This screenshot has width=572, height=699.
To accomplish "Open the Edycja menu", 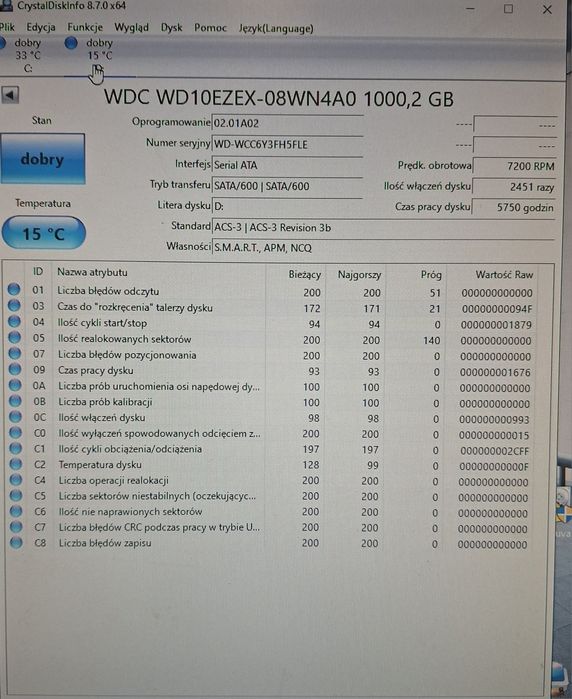I will tap(41, 28).
